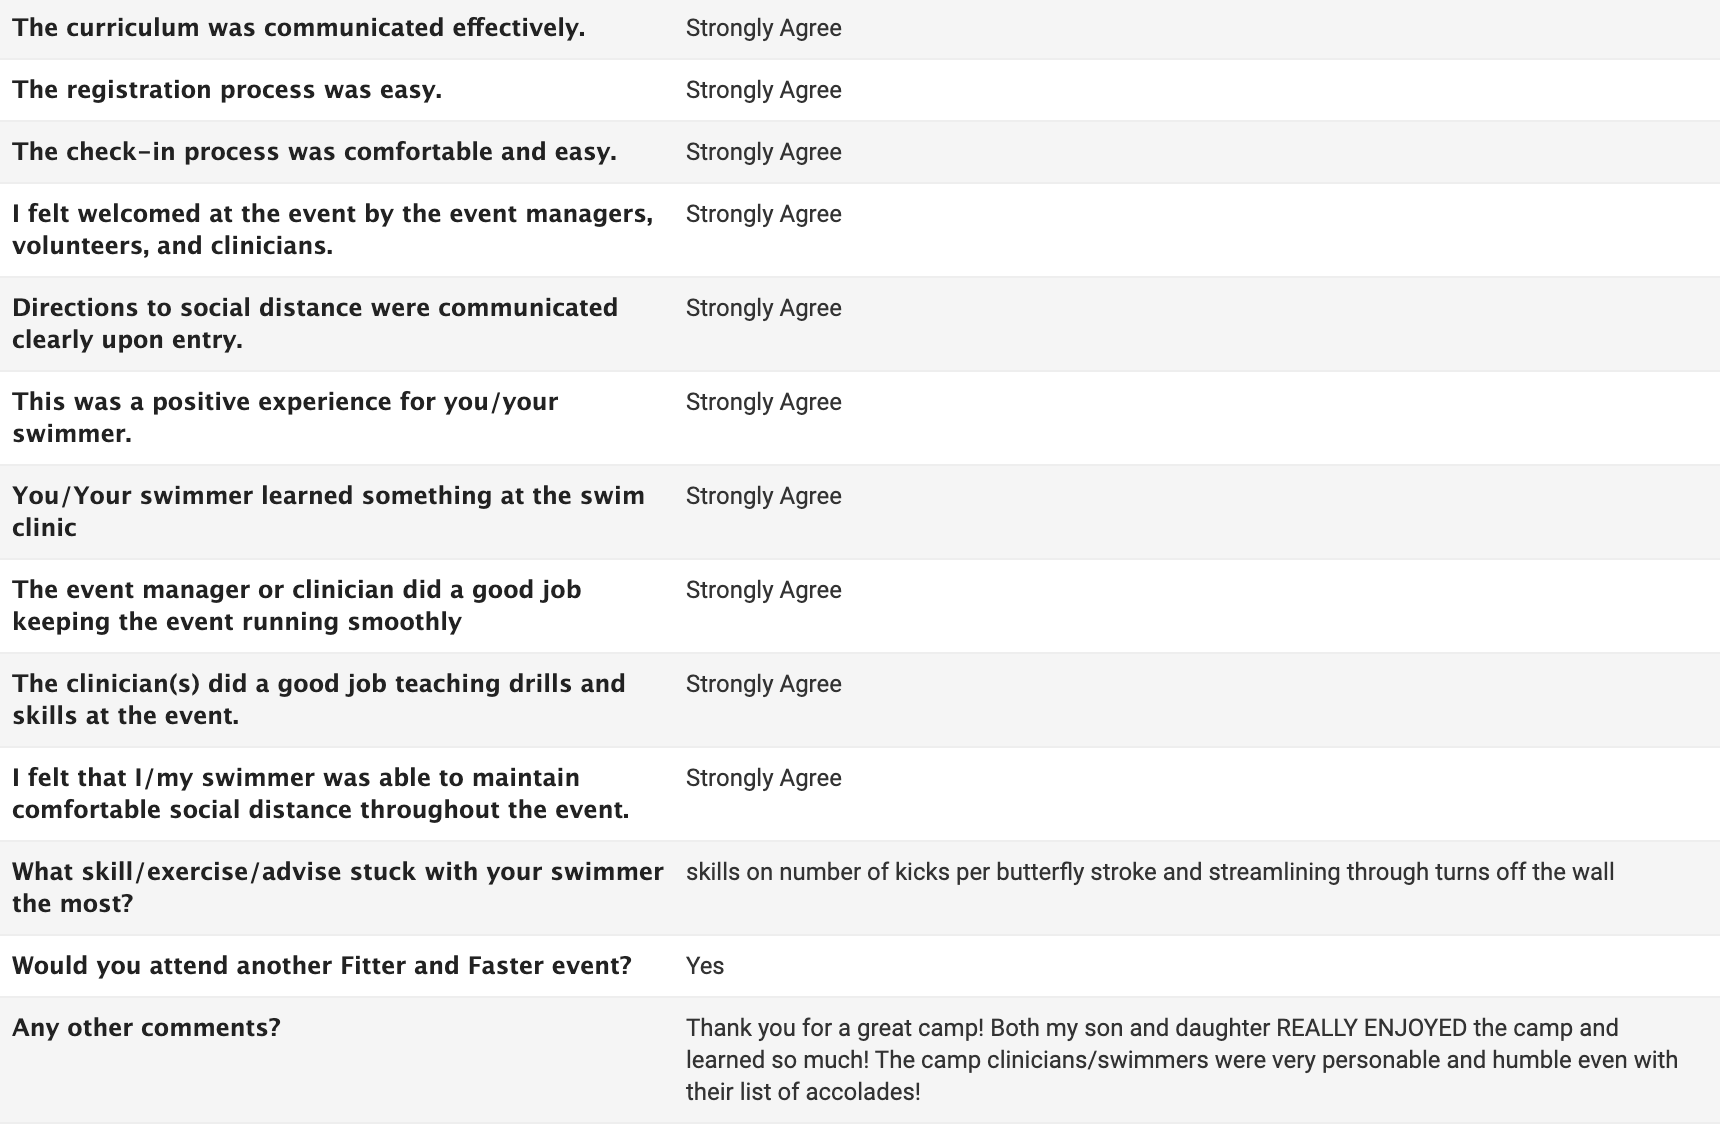1720x1128 pixels.
Task: Select Strongly Agree for event running smoothly
Action: click(763, 590)
